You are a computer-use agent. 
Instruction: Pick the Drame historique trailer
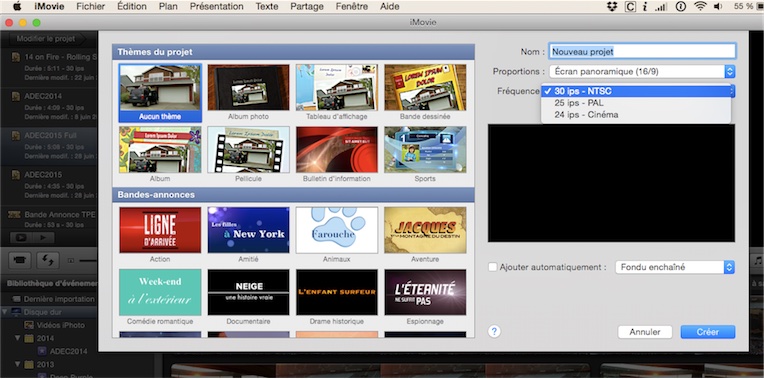337,292
